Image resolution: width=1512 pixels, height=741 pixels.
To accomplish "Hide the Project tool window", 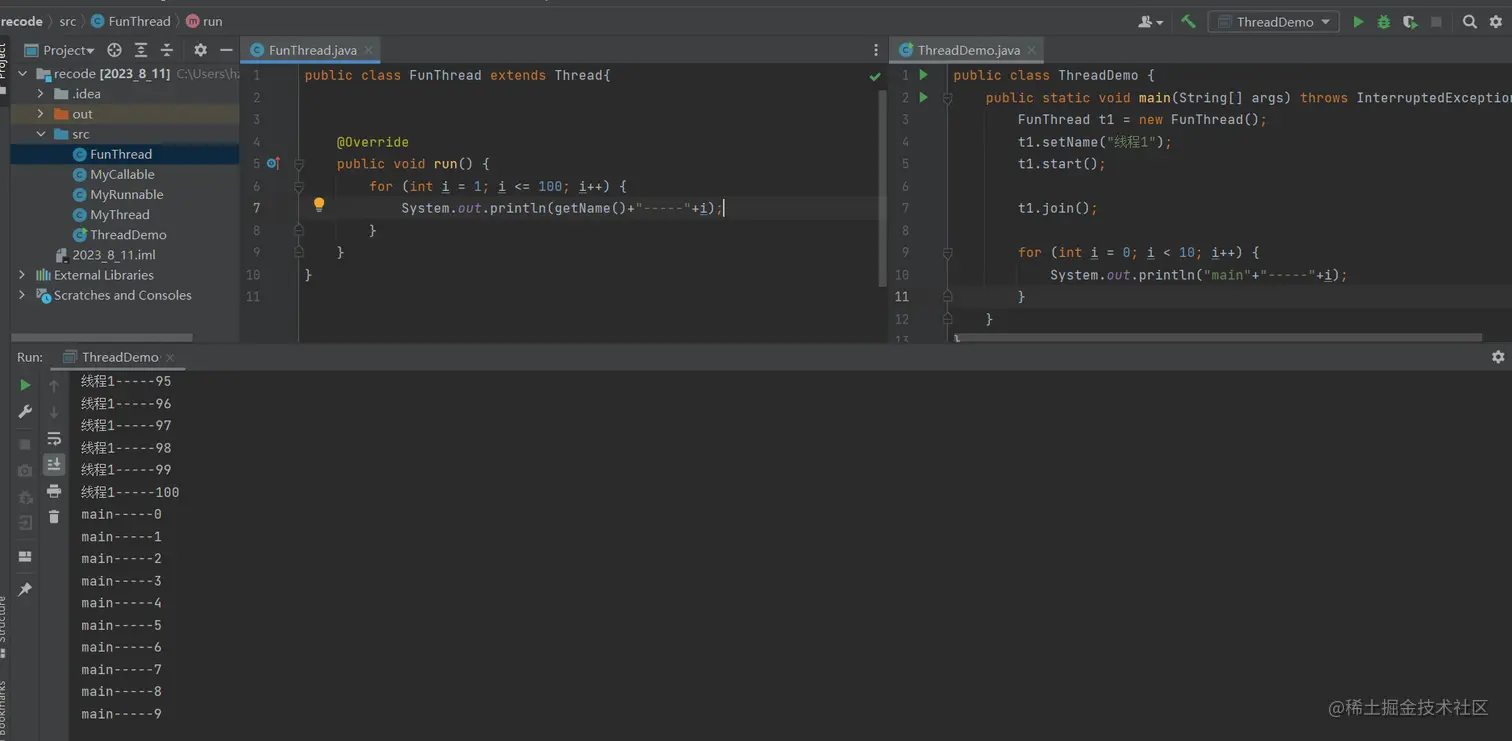I will click(x=226, y=50).
